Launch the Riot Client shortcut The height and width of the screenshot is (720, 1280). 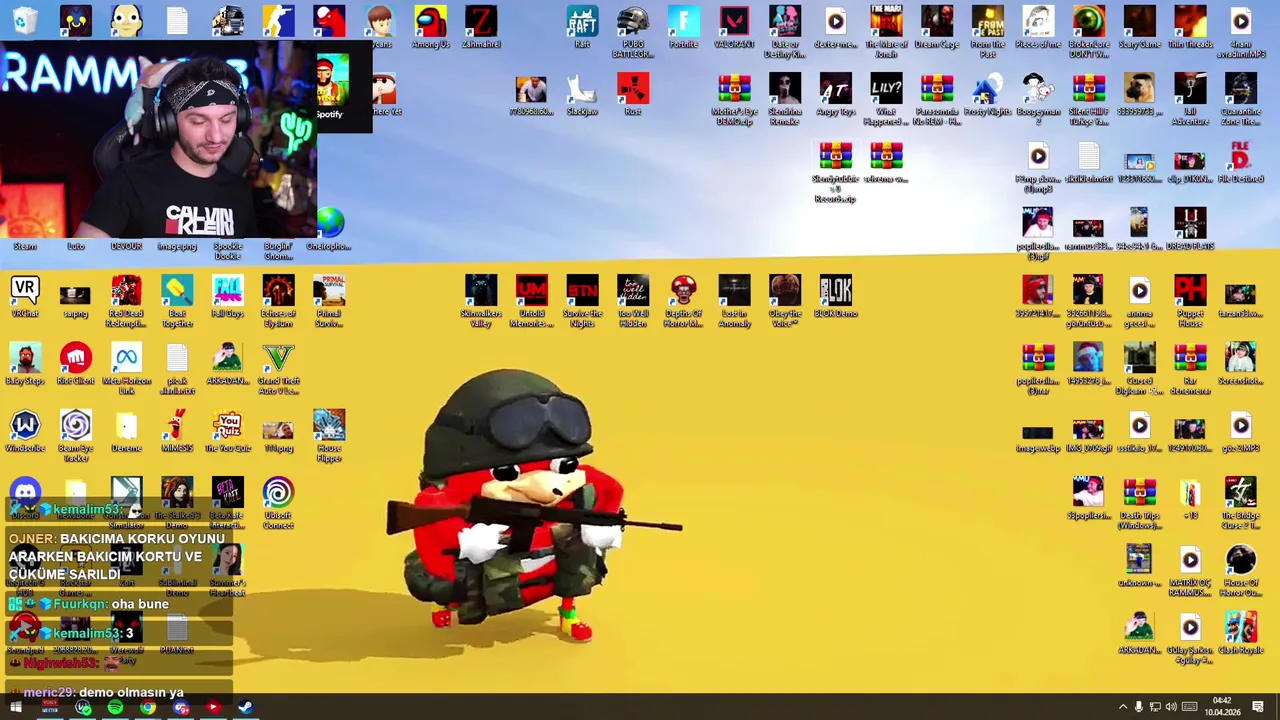click(x=76, y=364)
